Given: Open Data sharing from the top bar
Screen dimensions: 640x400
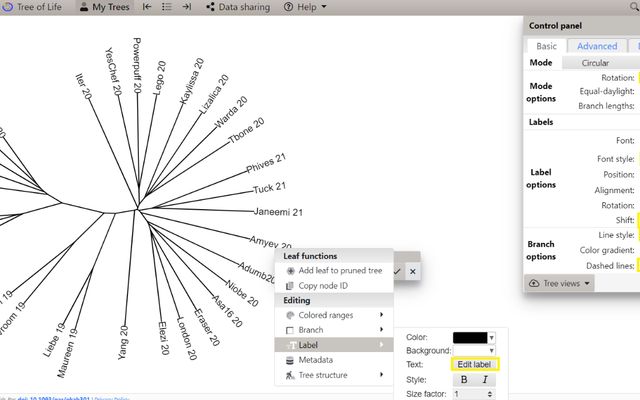Looking at the screenshot, I should [x=238, y=7].
